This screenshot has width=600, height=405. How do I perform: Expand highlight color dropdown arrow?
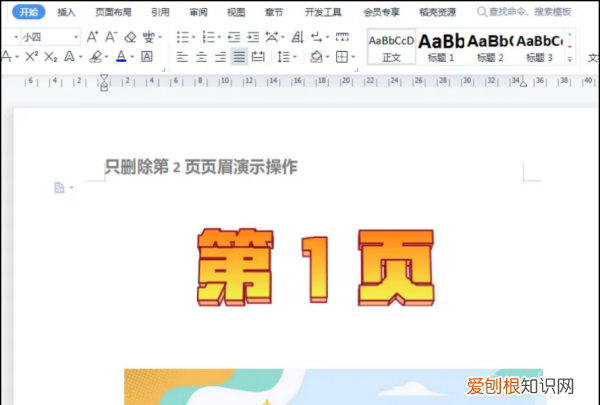[106, 57]
